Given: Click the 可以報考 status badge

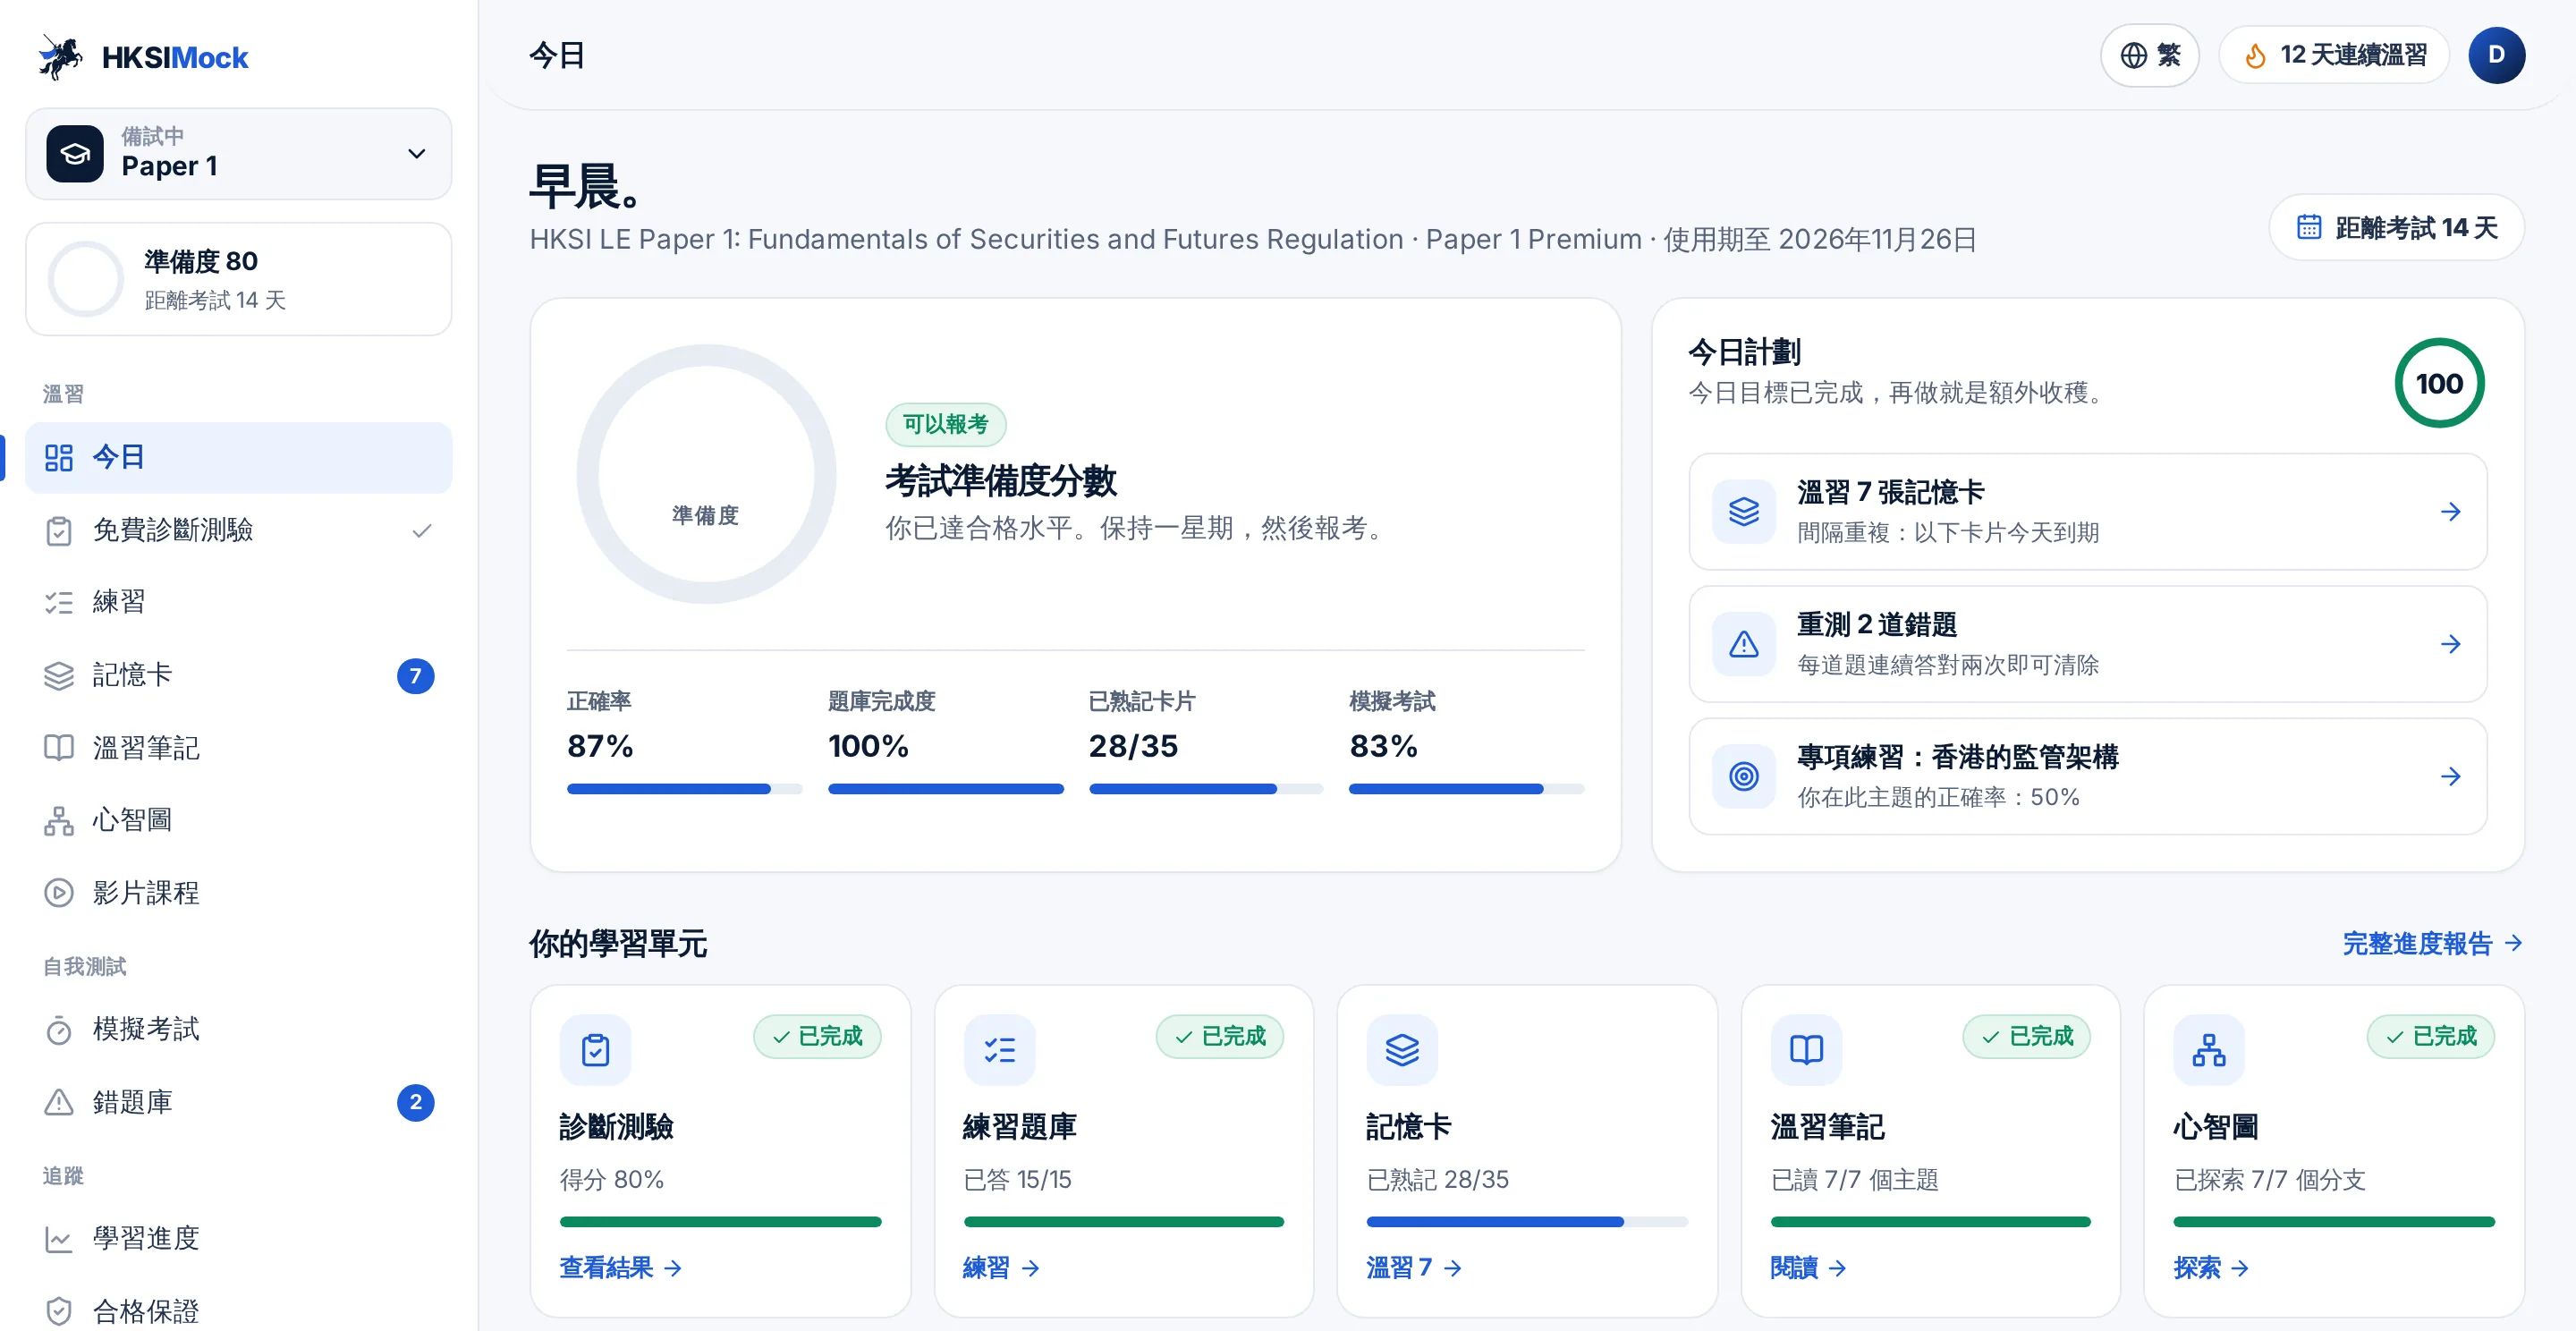Looking at the screenshot, I should tap(945, 425).
